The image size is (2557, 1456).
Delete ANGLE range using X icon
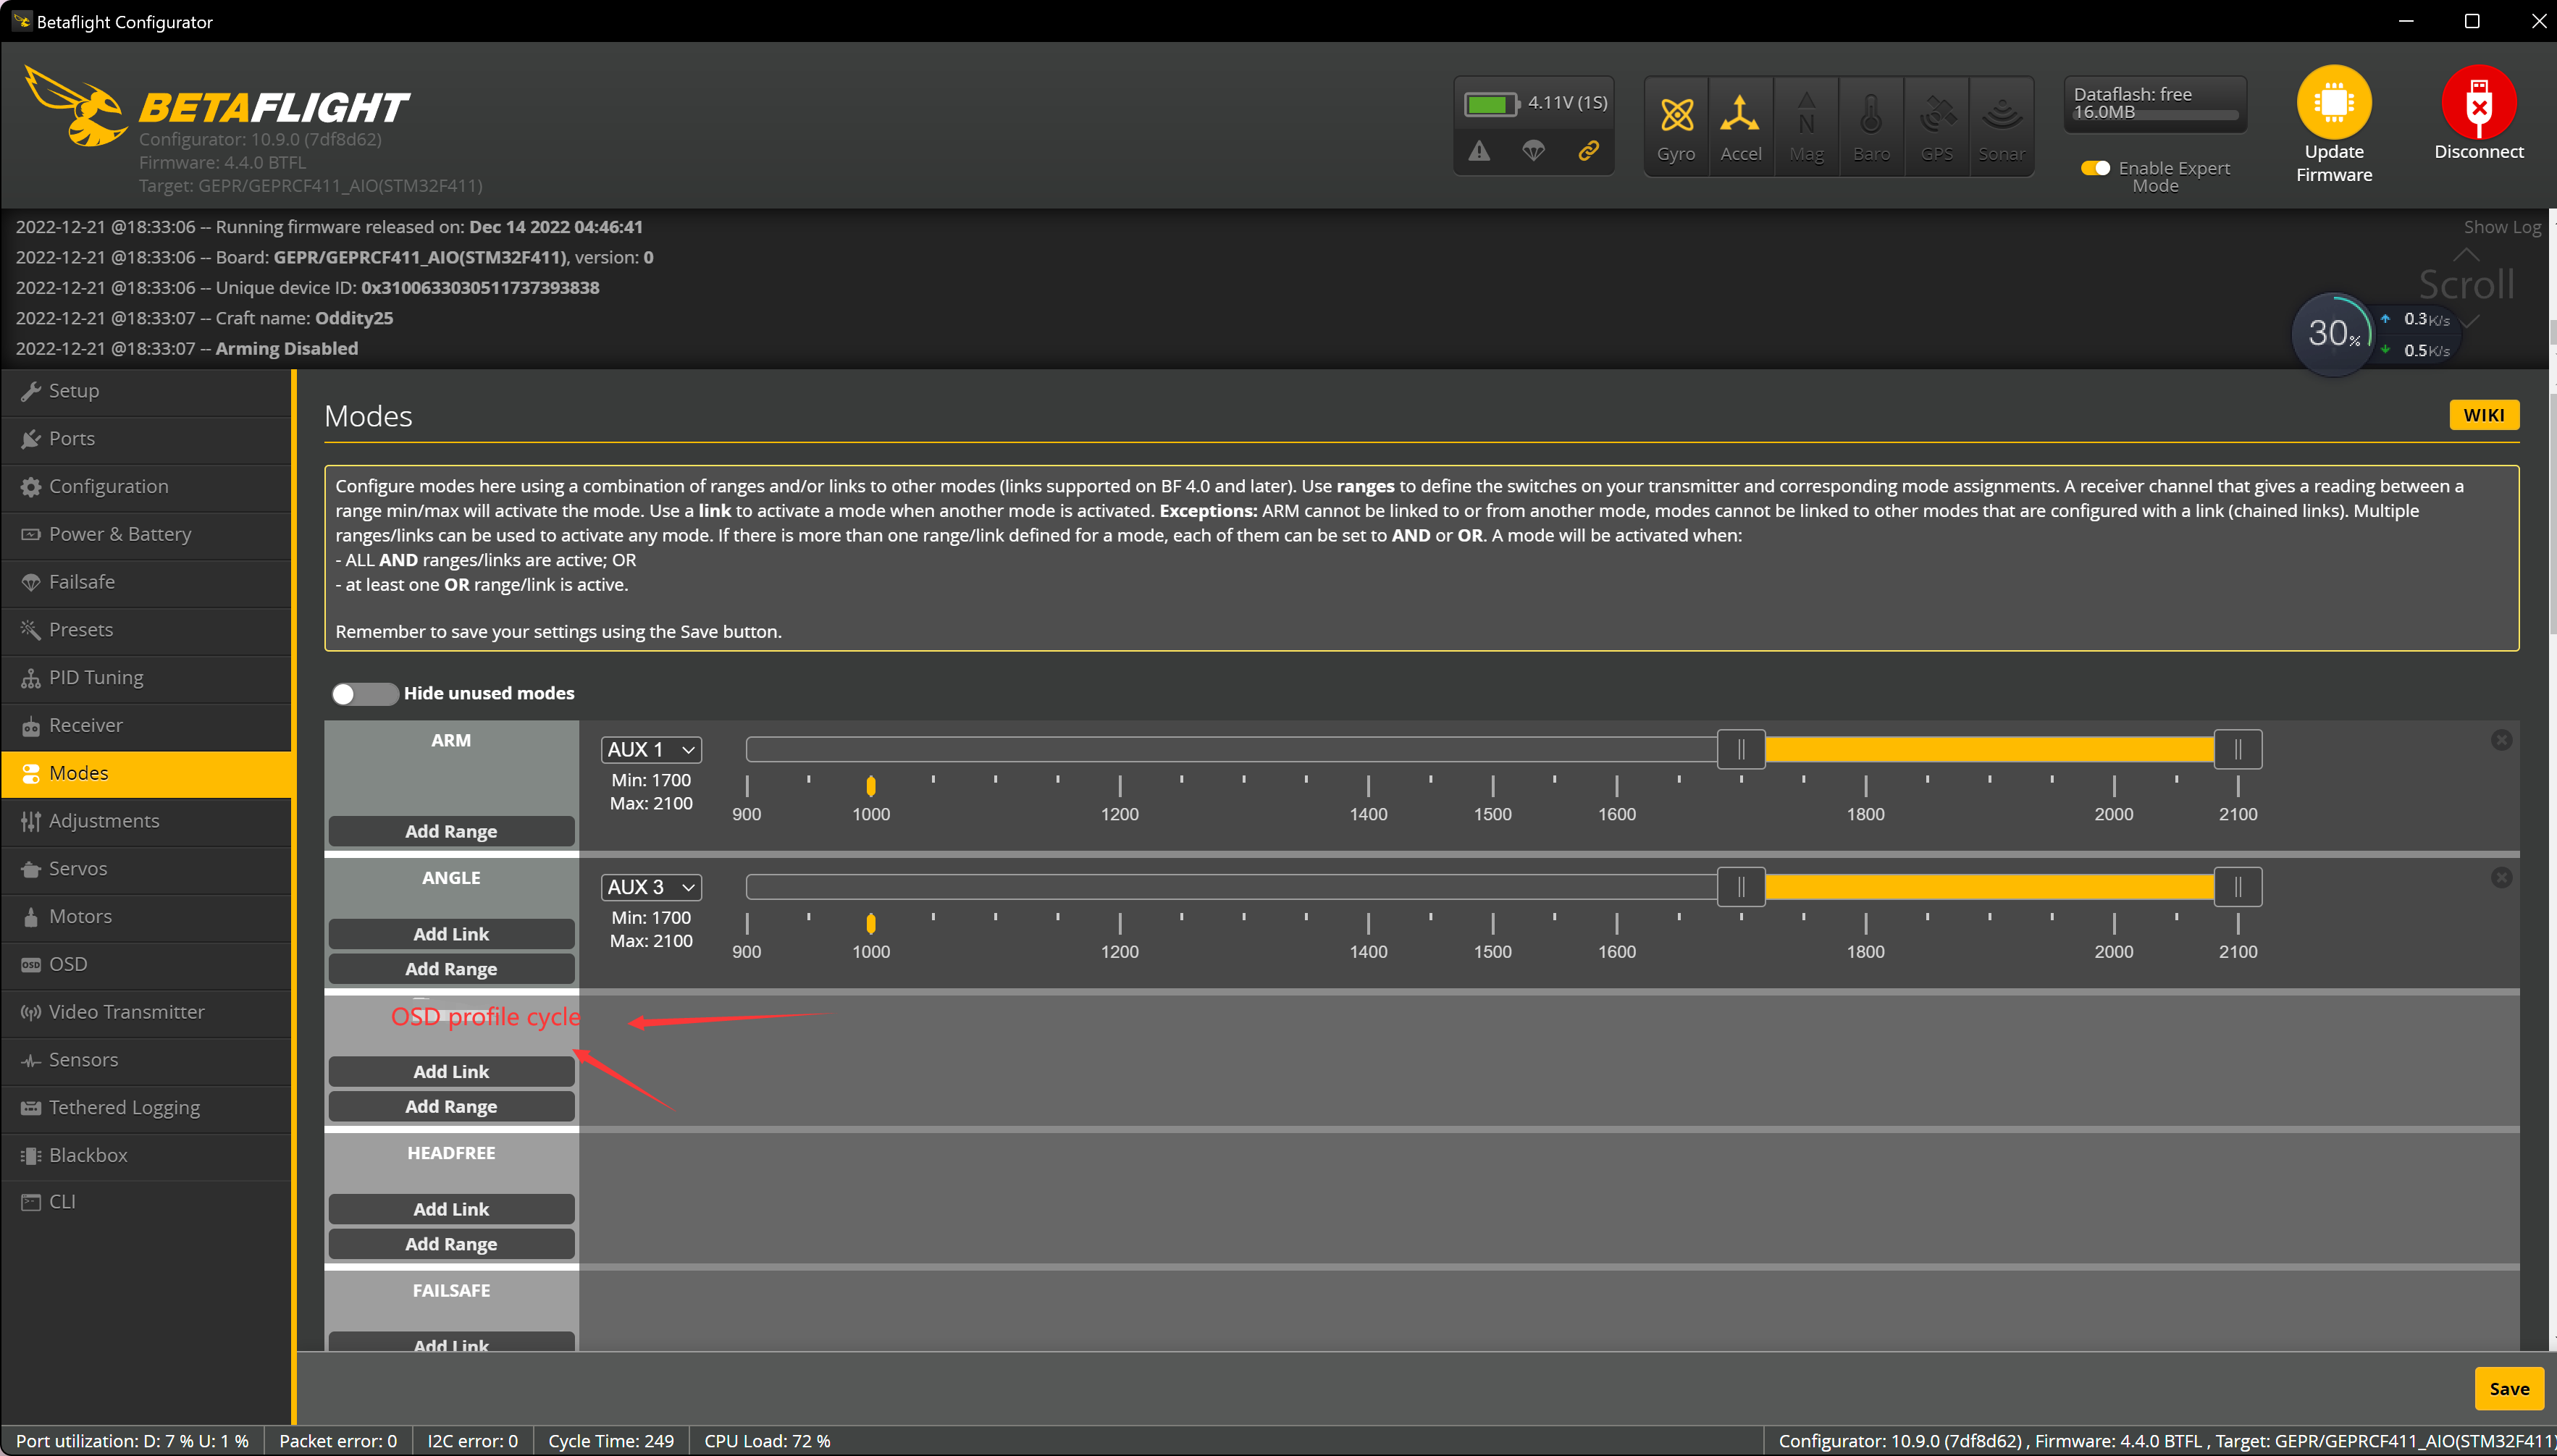click(x=2501, y=878)
